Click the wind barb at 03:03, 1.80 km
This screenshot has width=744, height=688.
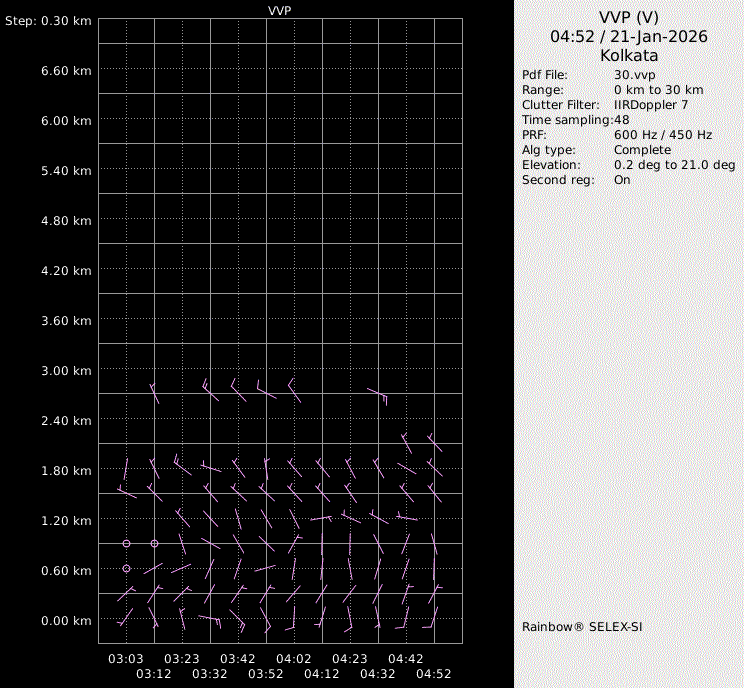pyautogui.click(x=126, y=468)
